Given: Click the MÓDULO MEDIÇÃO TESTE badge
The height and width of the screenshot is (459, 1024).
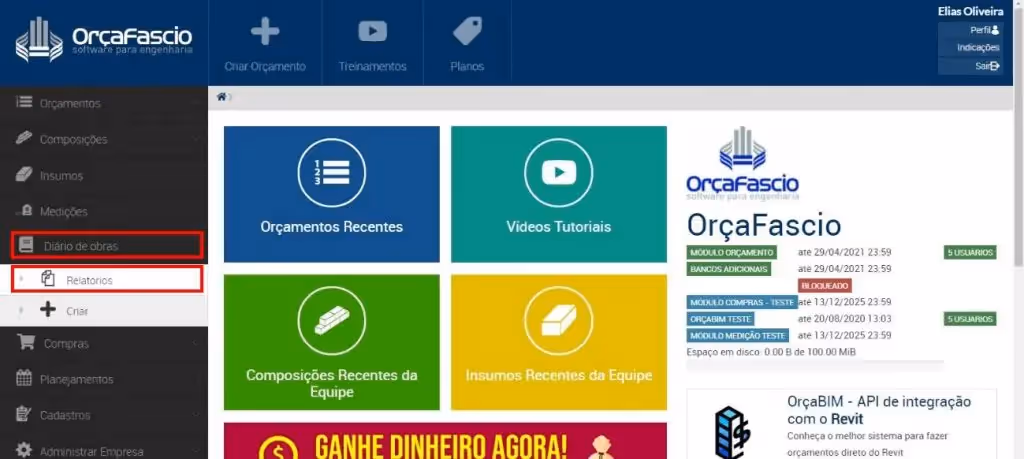Looking at the screenshot, I should [x=738, y=336].
